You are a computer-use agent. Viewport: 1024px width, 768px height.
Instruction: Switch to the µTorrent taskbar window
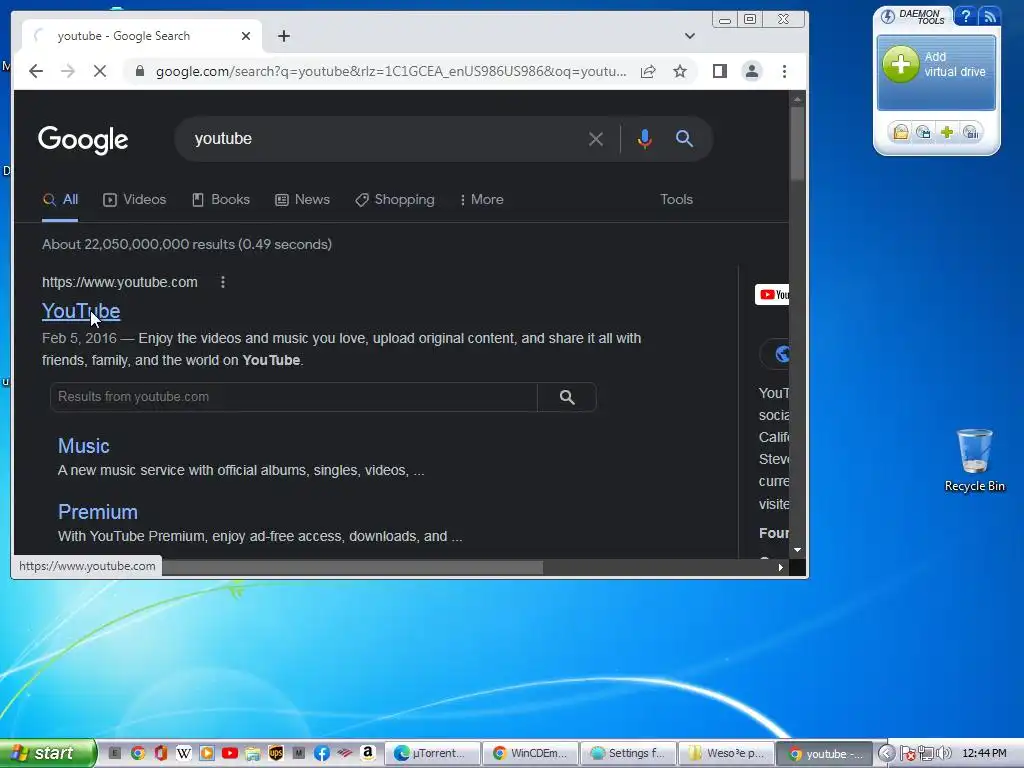(432, 754)
